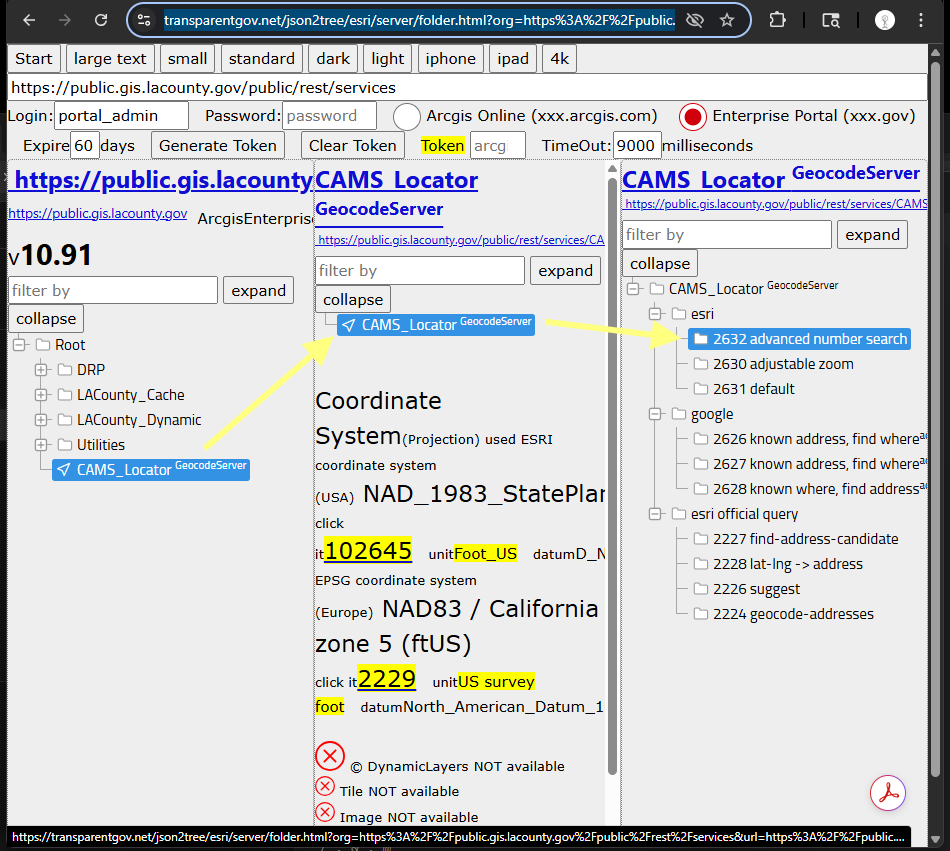Open the media search icon in toolbar
Viewport: 950px width, 851px height.
[831, 21]
